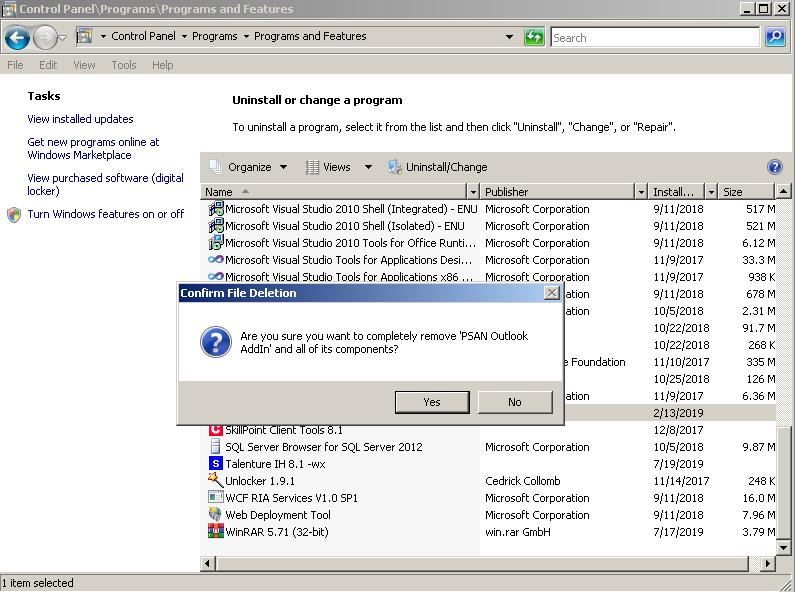Click the Forward navigation arrow button

45,38
